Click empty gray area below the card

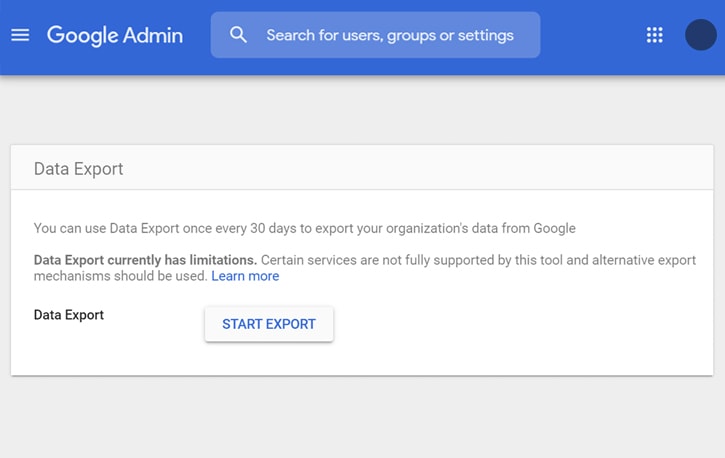tap(362, 417)
